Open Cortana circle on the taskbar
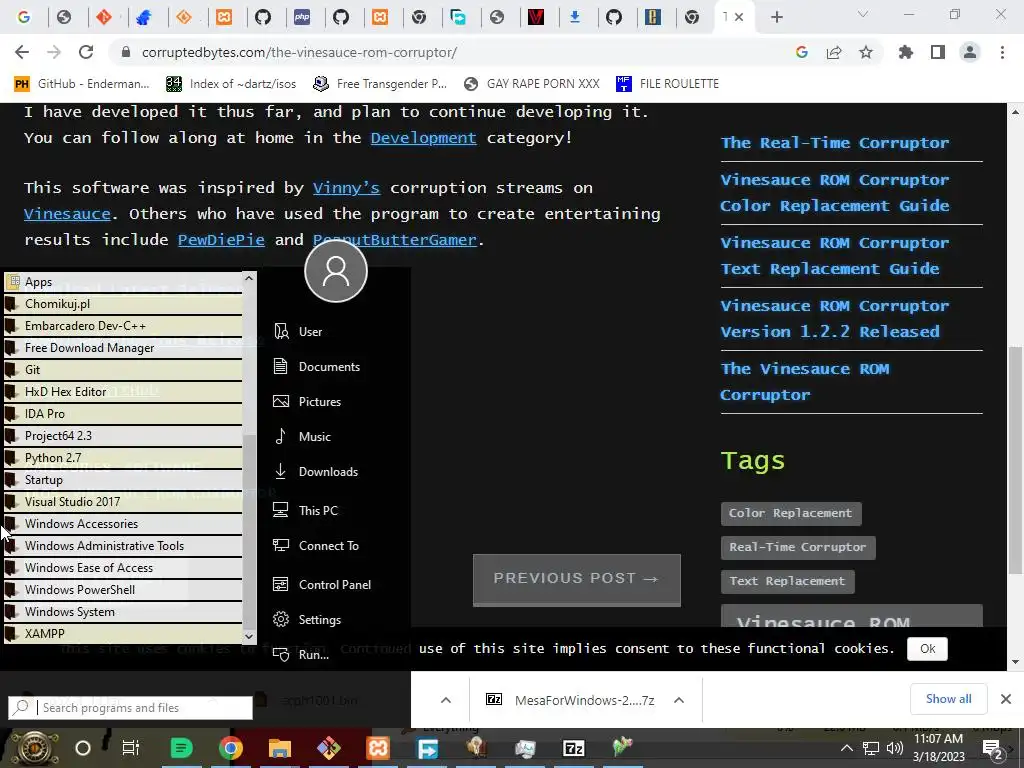 tap(83, 748)
